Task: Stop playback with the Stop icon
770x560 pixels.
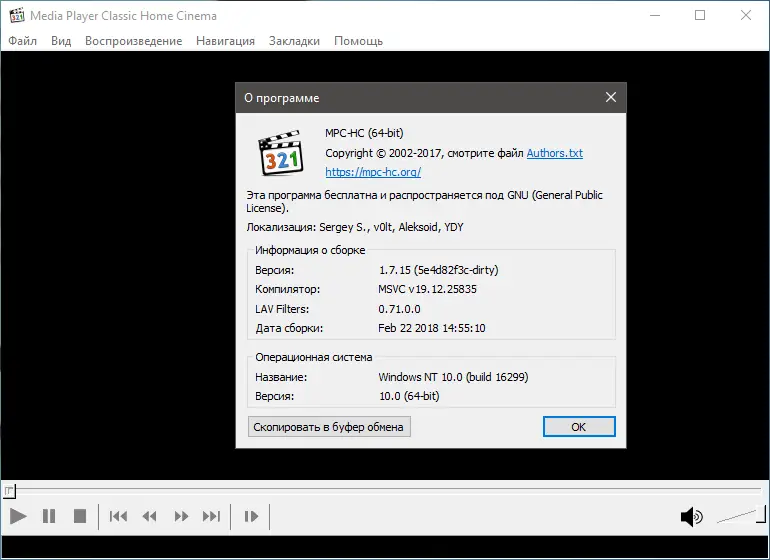Action: tap(80, 516)
